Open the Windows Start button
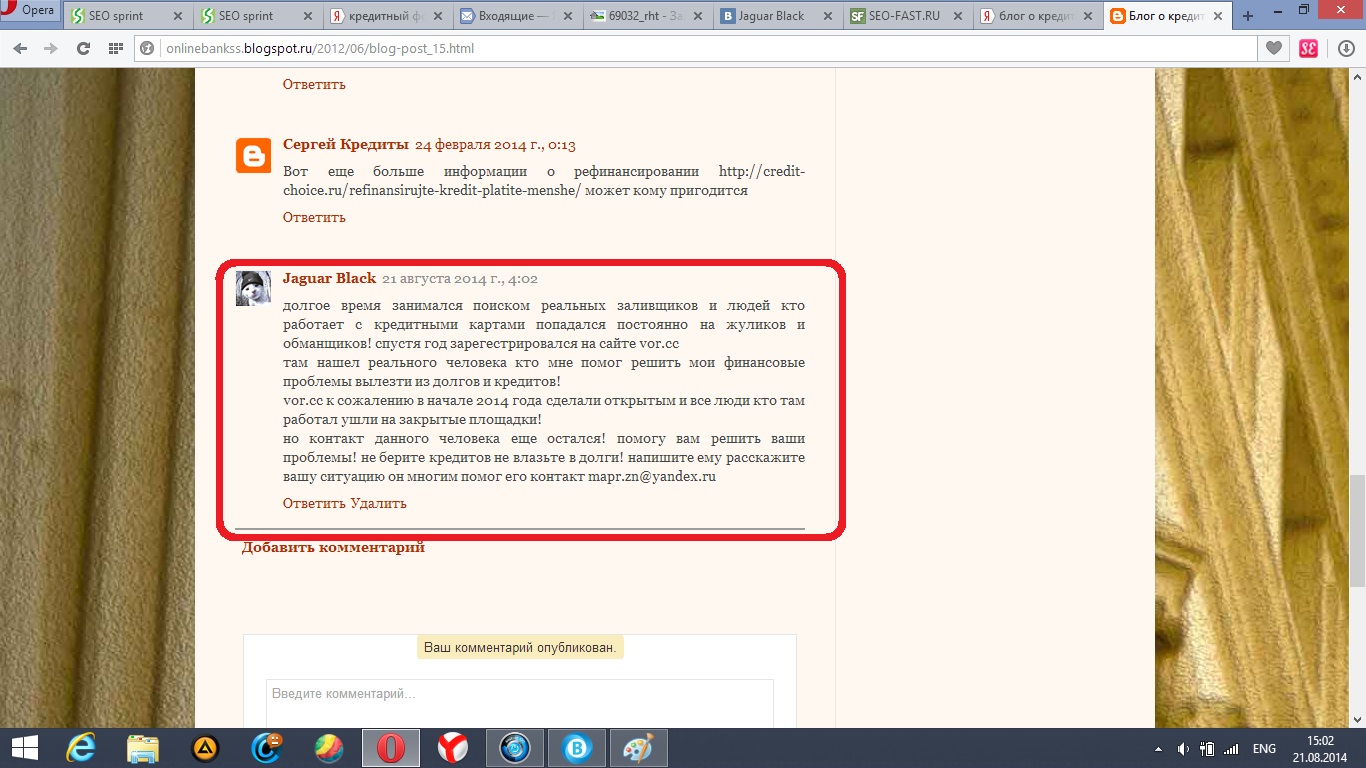Image resolution: width=1366 pixels, height=768 pixels. [23, 748]
